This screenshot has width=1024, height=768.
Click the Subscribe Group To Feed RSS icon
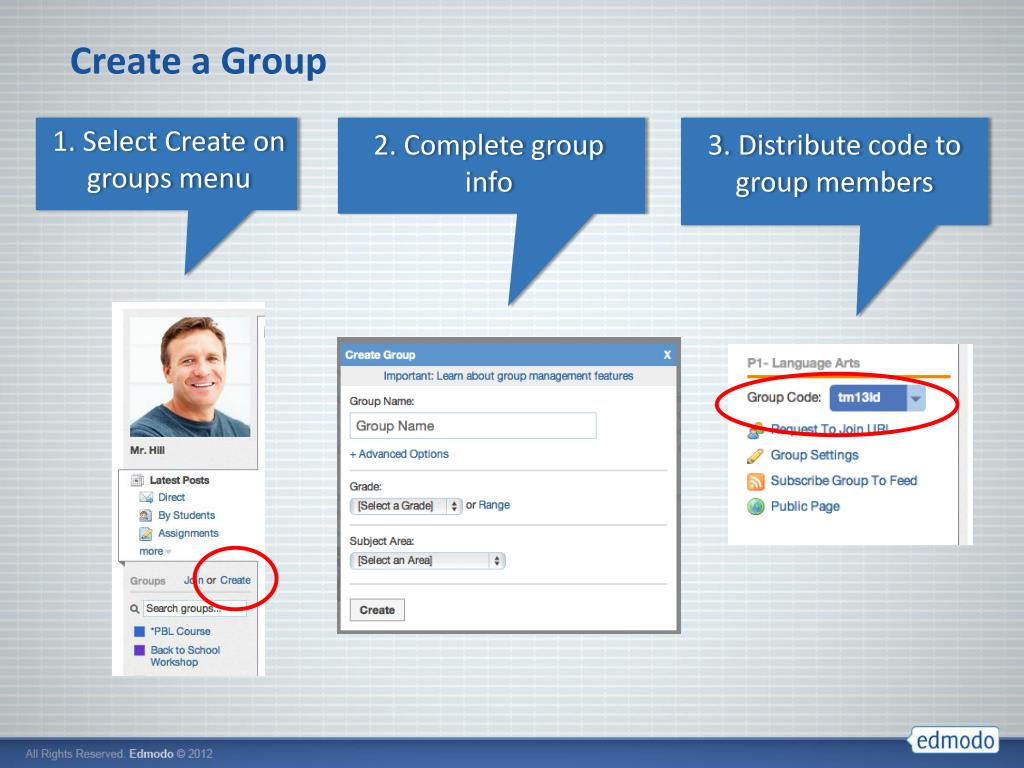click(755, 481)
